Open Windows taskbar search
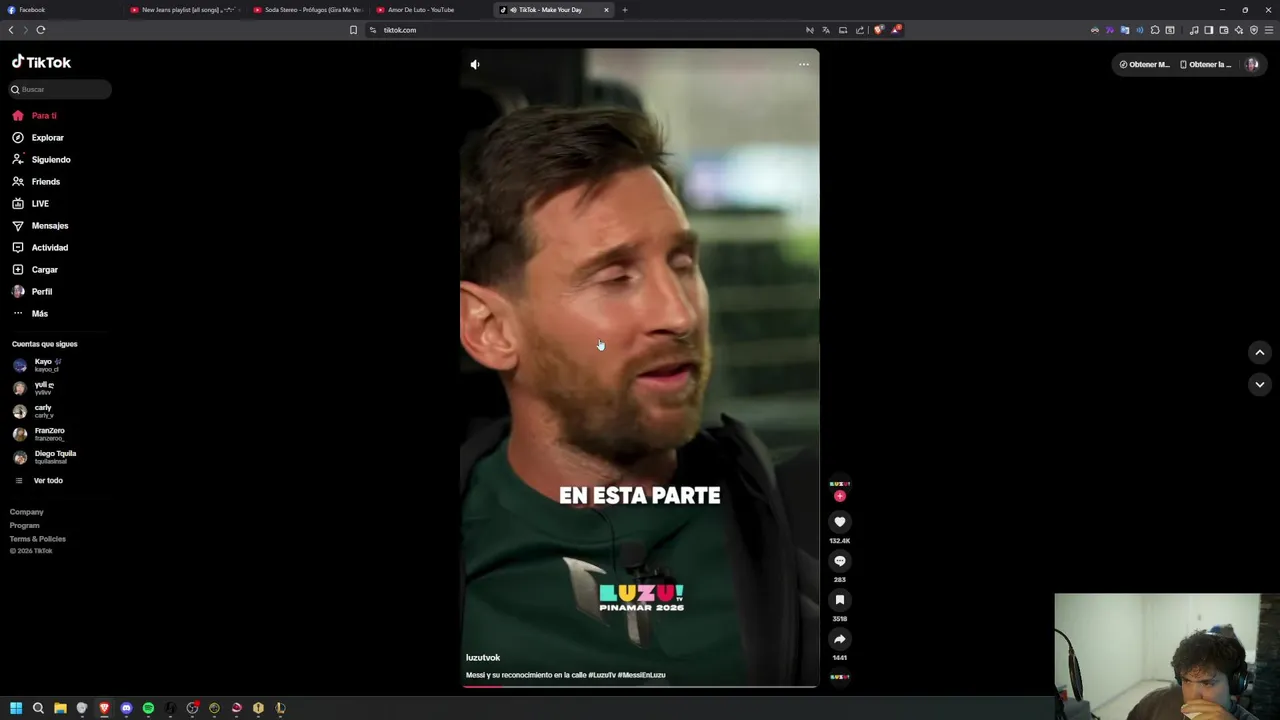Viewport: 1280px width, 720px height. [38, 708]
